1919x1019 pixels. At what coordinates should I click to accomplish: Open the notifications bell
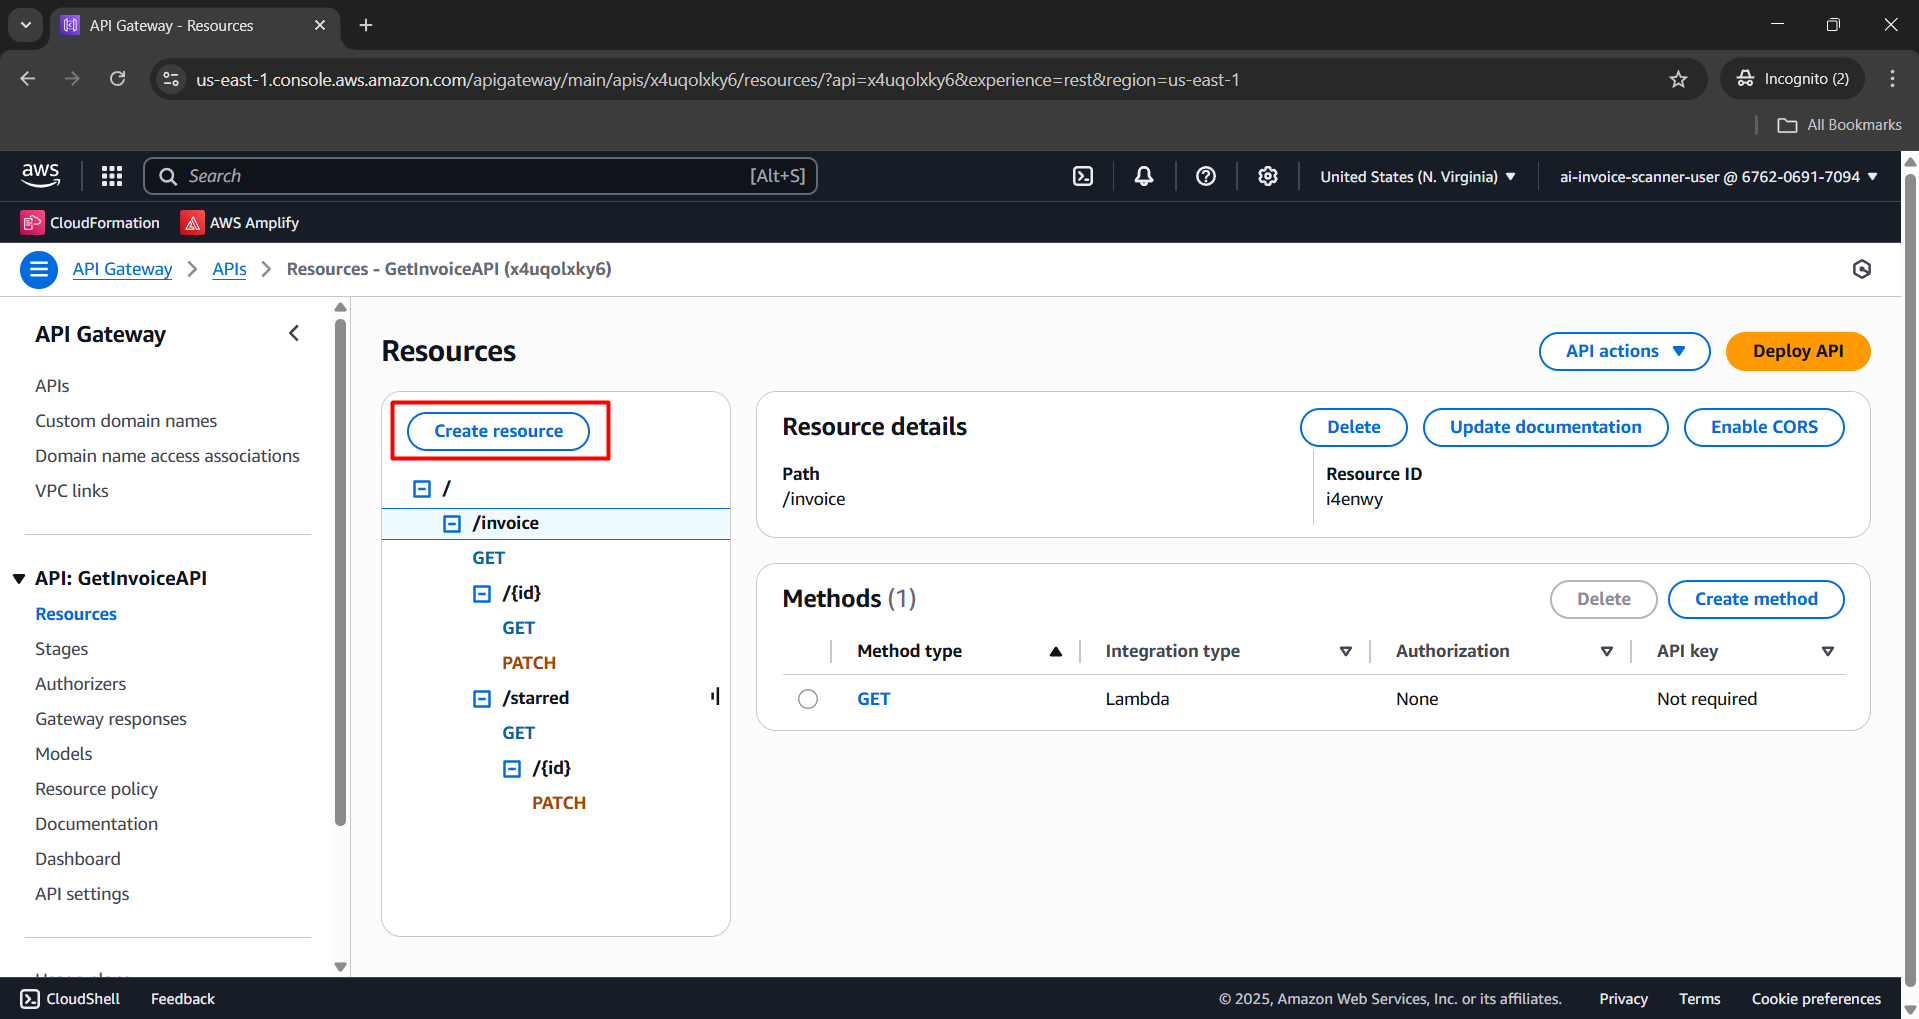(x=1144, y=176)
